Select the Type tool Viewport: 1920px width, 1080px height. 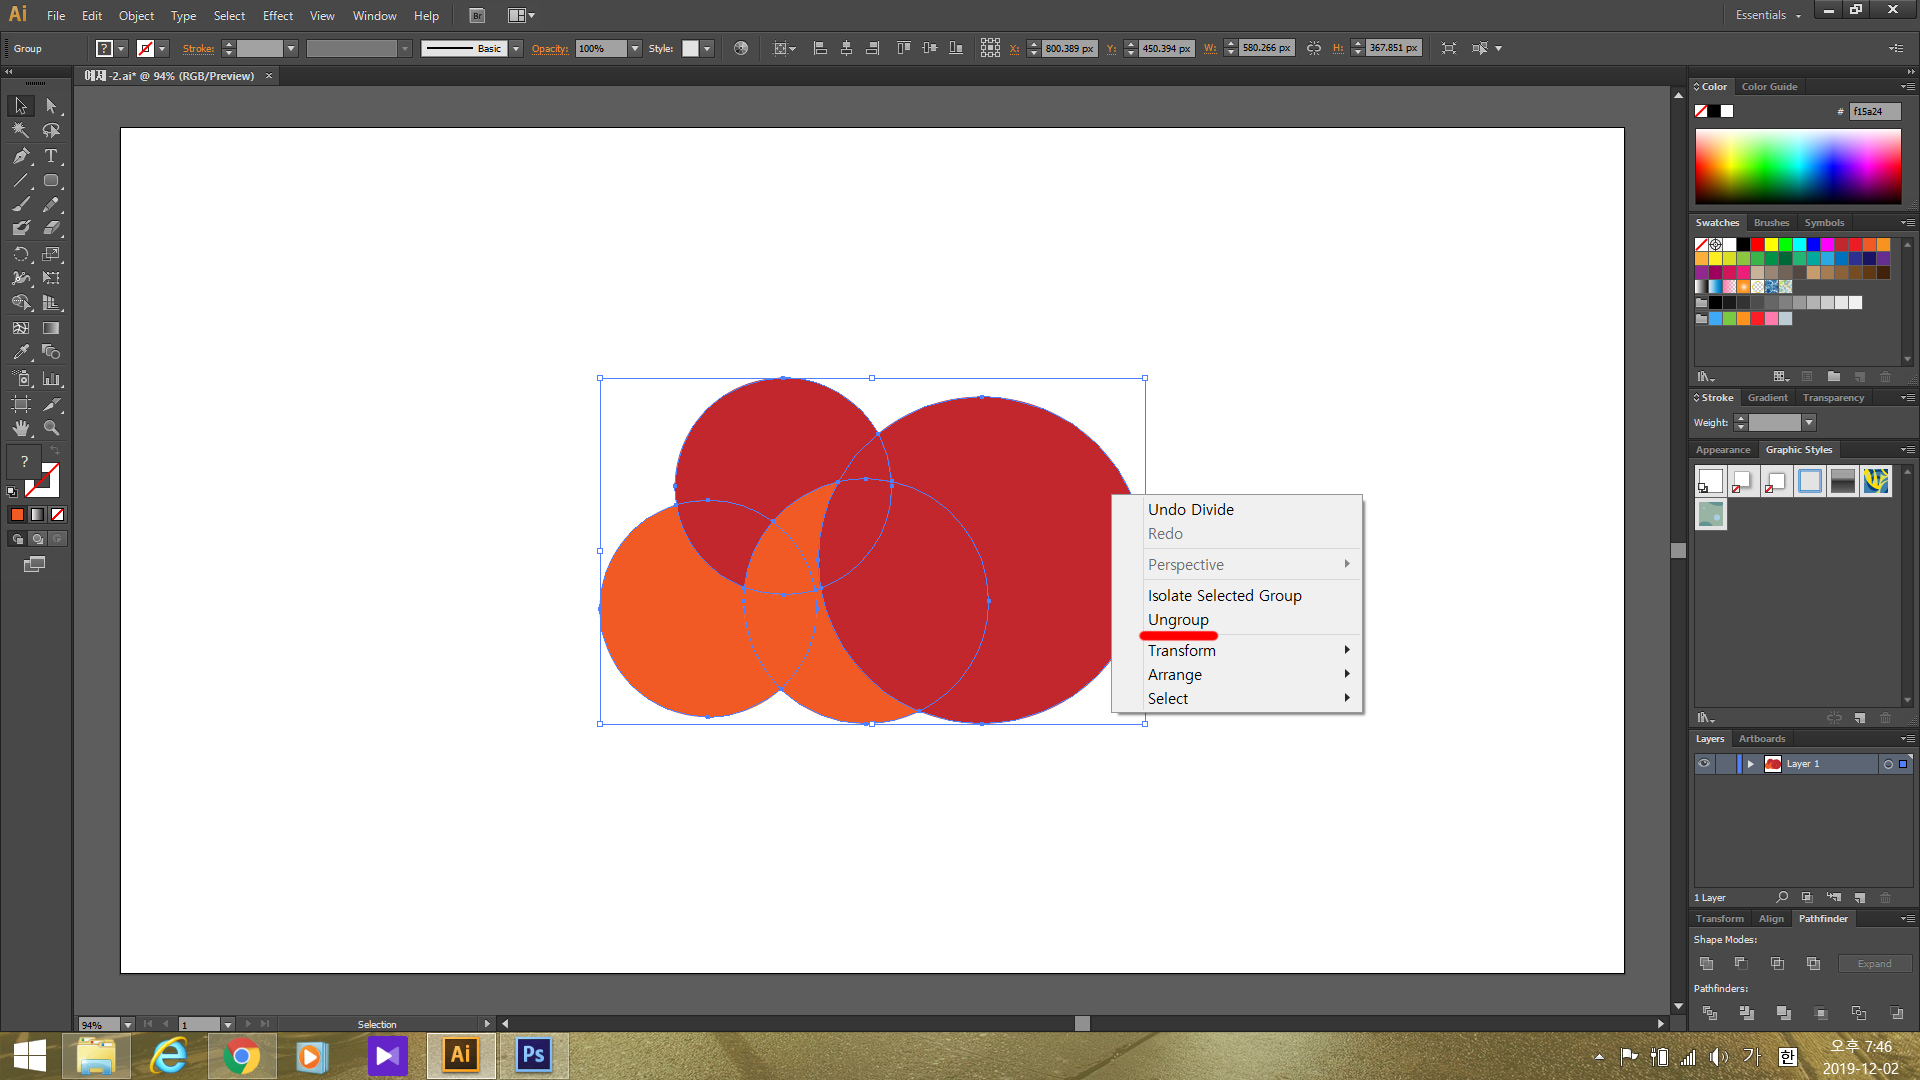point(51,156)
